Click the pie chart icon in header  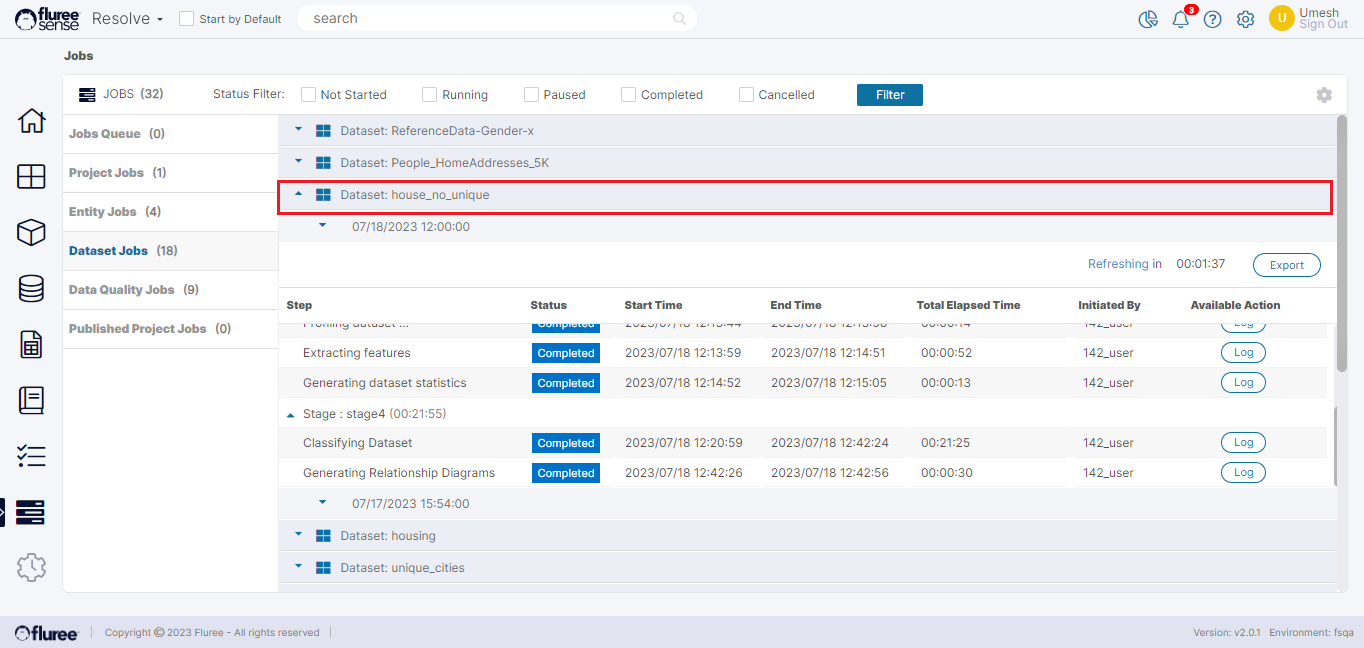pyautogui.click(x=1147, y=19)
